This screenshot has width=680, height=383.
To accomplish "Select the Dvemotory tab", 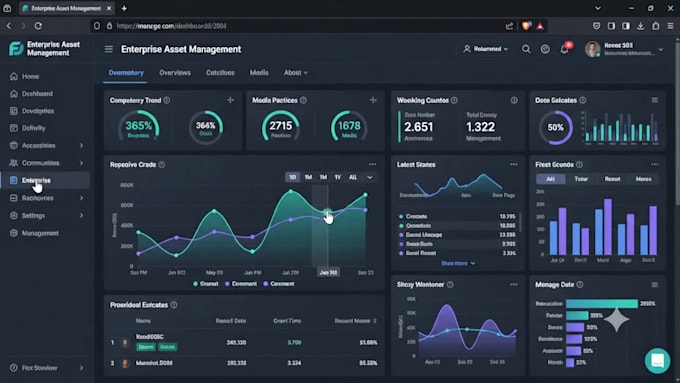I will coord(126,73).
